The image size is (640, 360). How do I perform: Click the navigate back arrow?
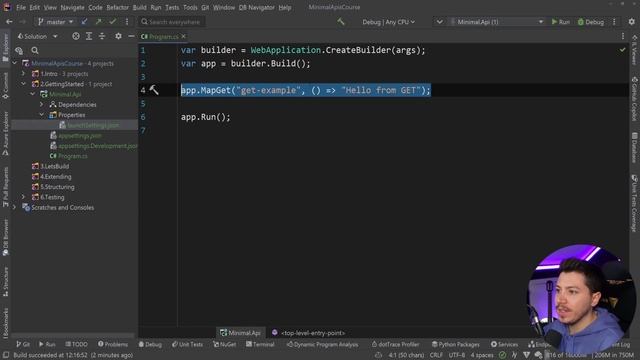pyautogui.click(x=9, y=22)
